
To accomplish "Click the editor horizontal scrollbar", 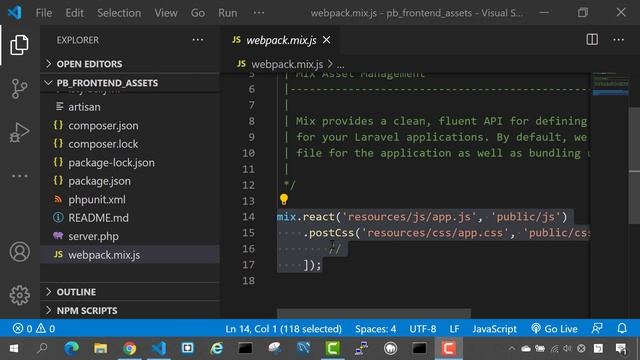I will coord(373,313).
